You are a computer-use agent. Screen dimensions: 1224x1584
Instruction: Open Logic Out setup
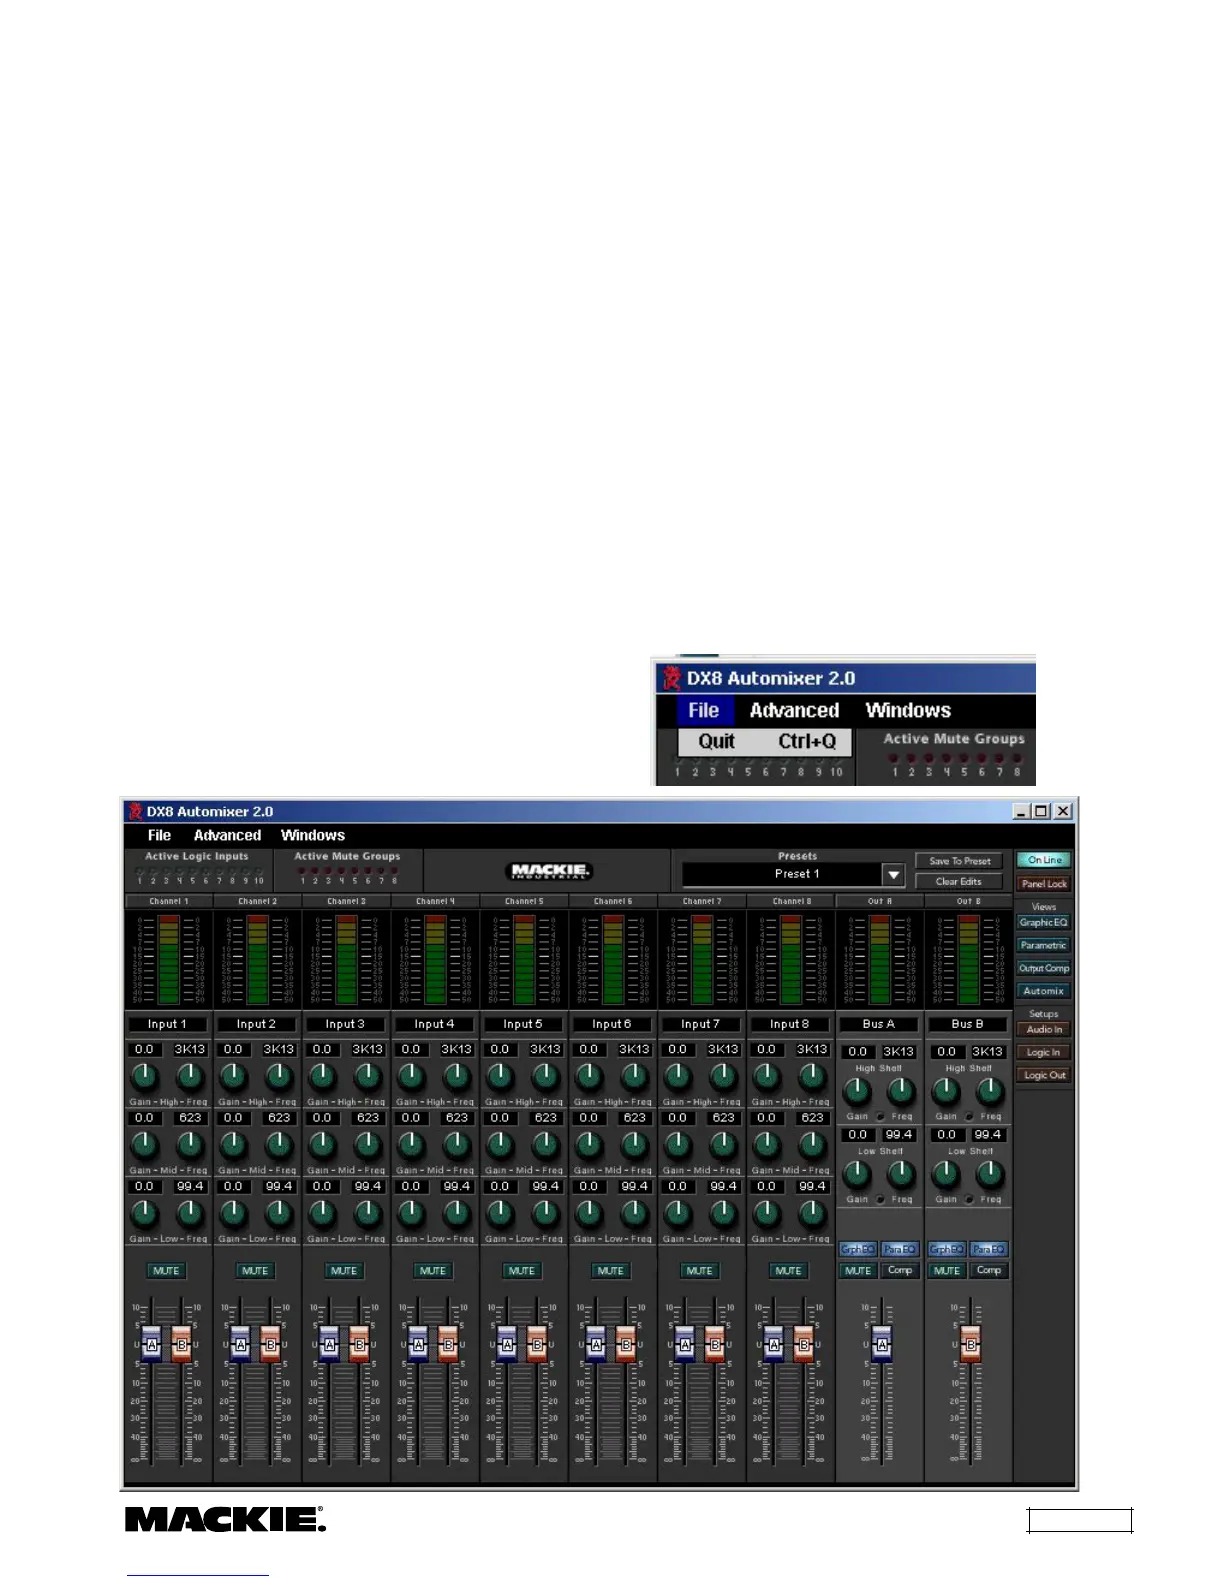[1044, 1075]
